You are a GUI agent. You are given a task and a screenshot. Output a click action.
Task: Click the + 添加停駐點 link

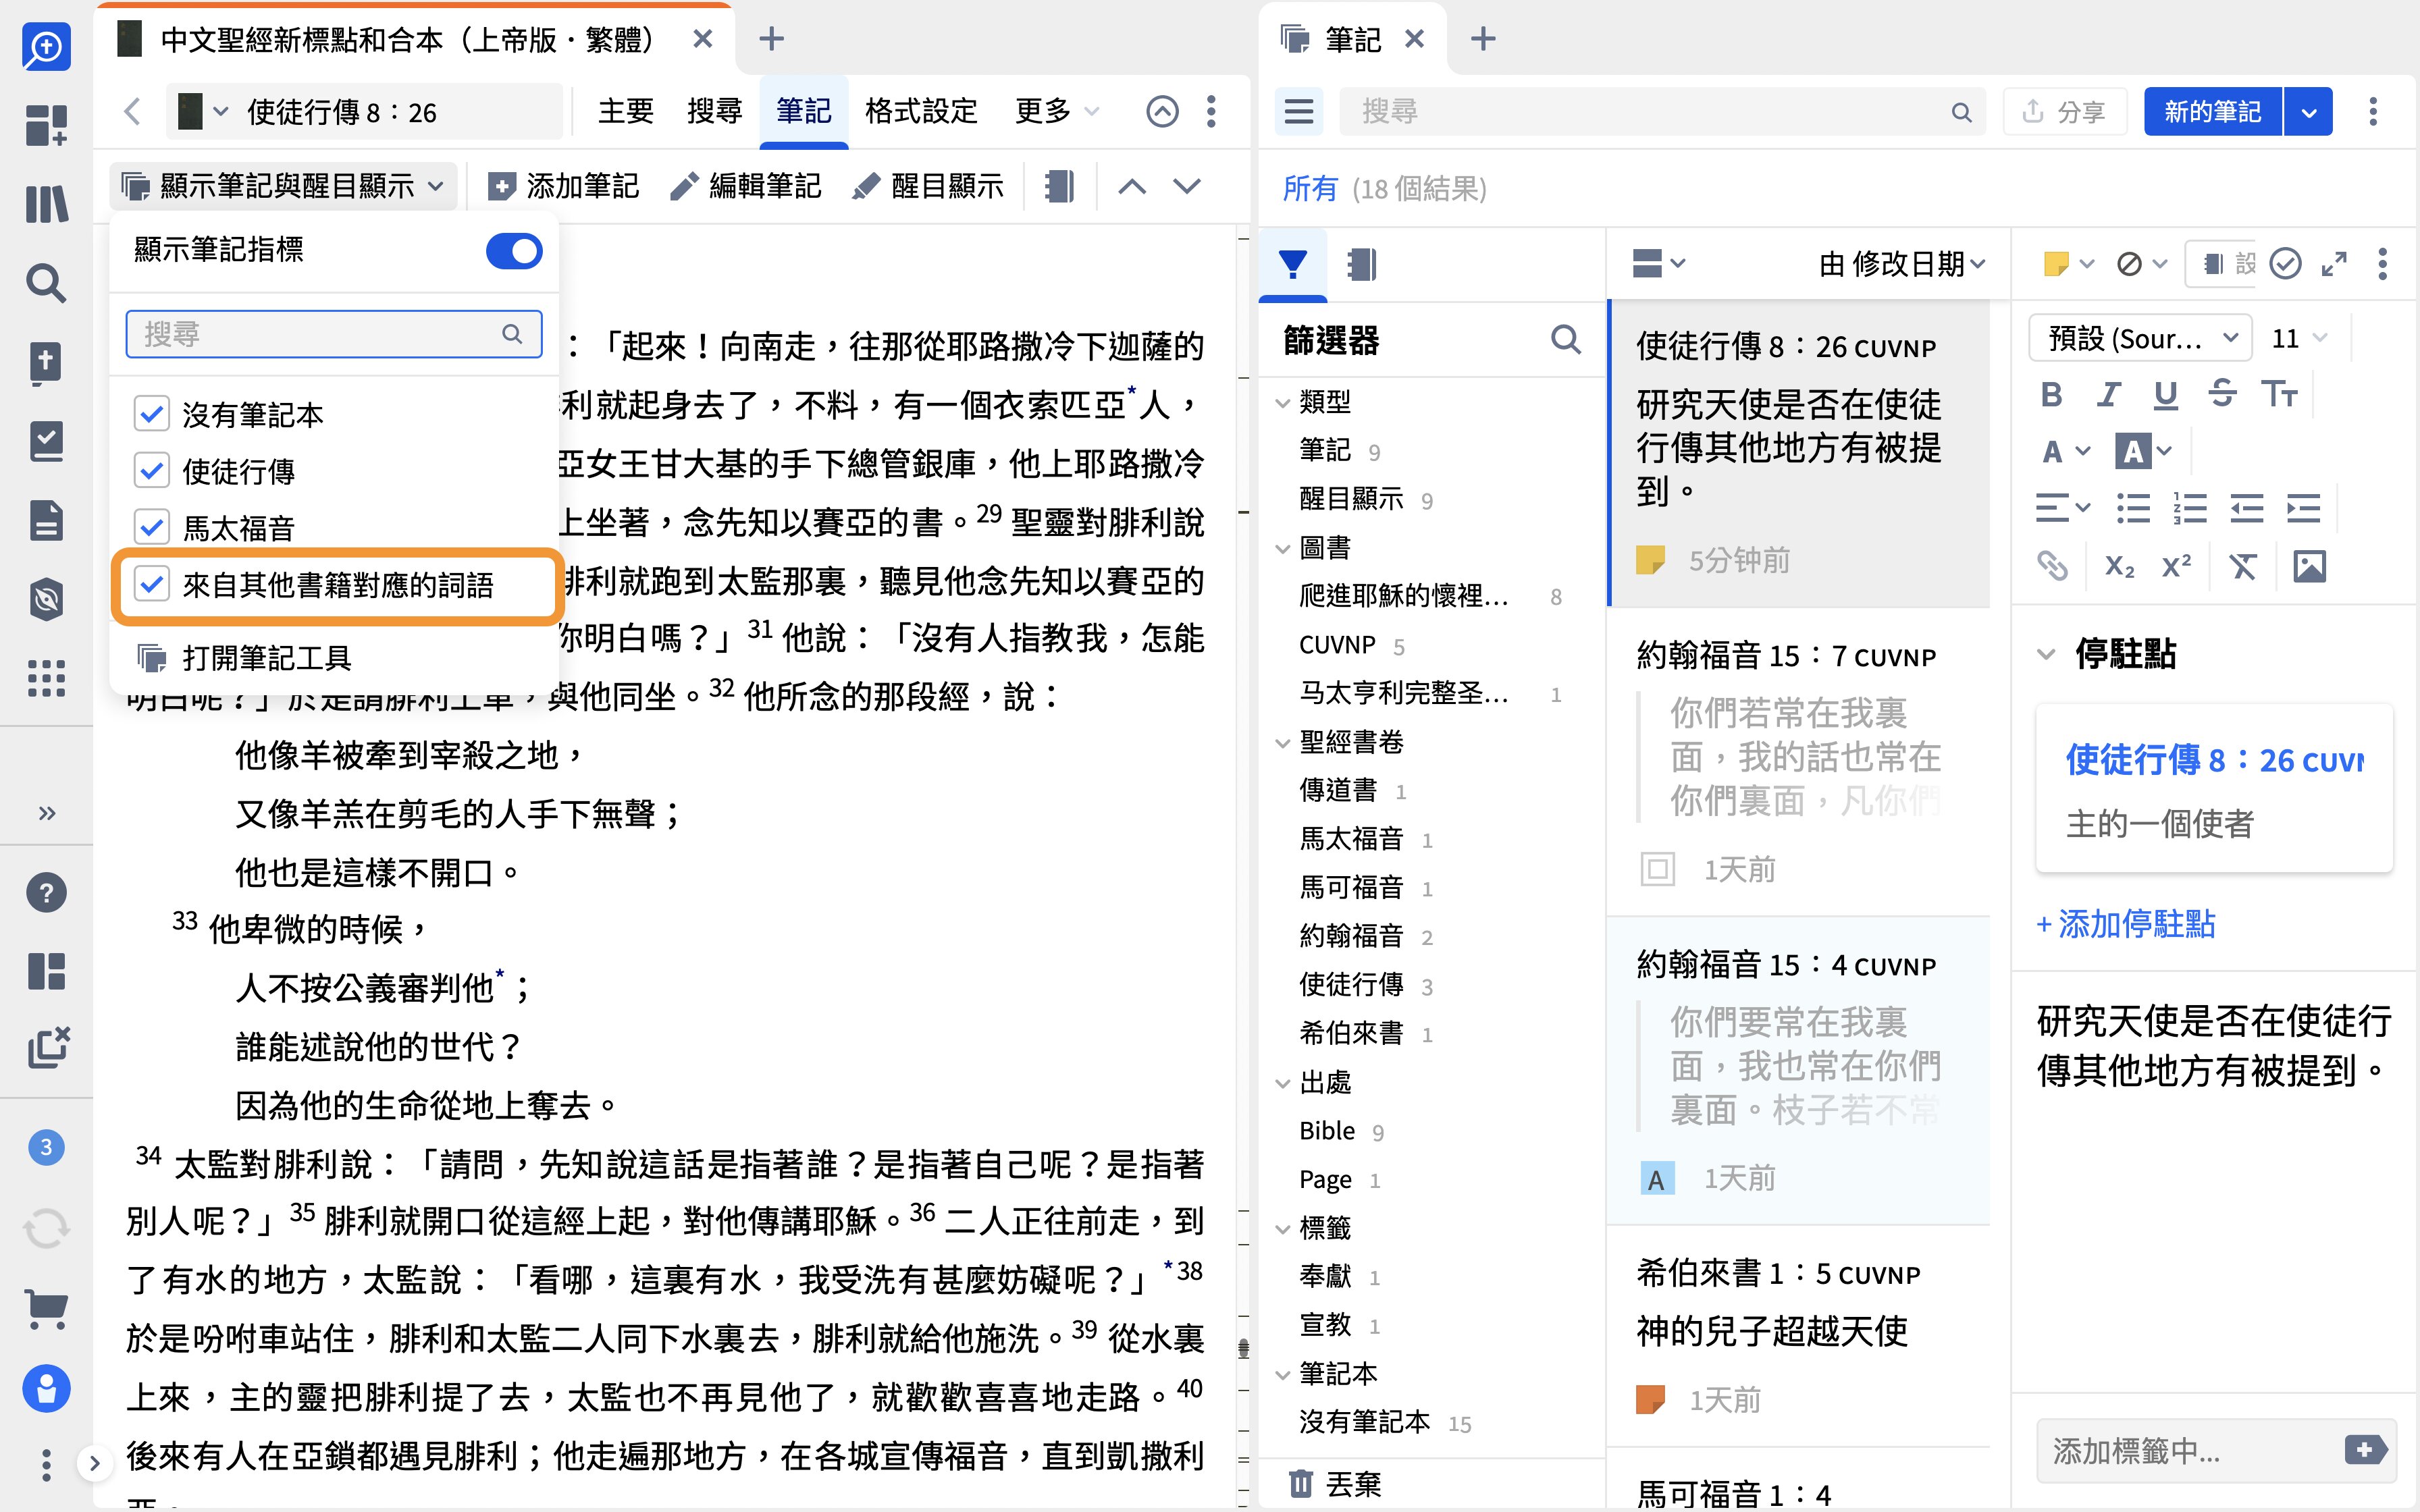2126,924
